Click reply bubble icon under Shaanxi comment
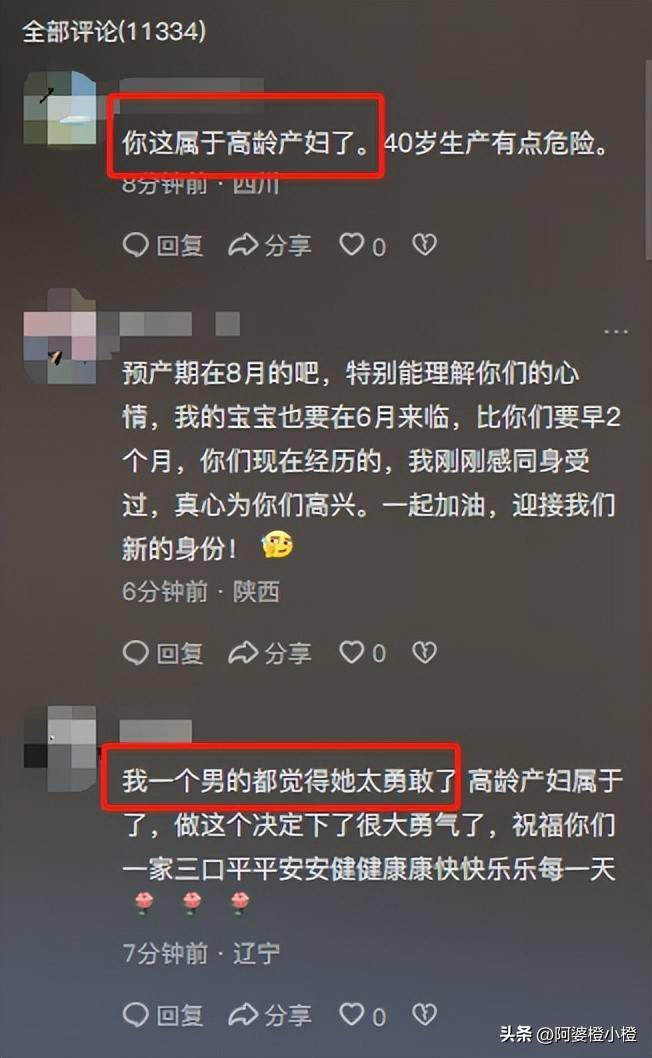Viewport: 652px width, 1058px height. pos(136,652)
